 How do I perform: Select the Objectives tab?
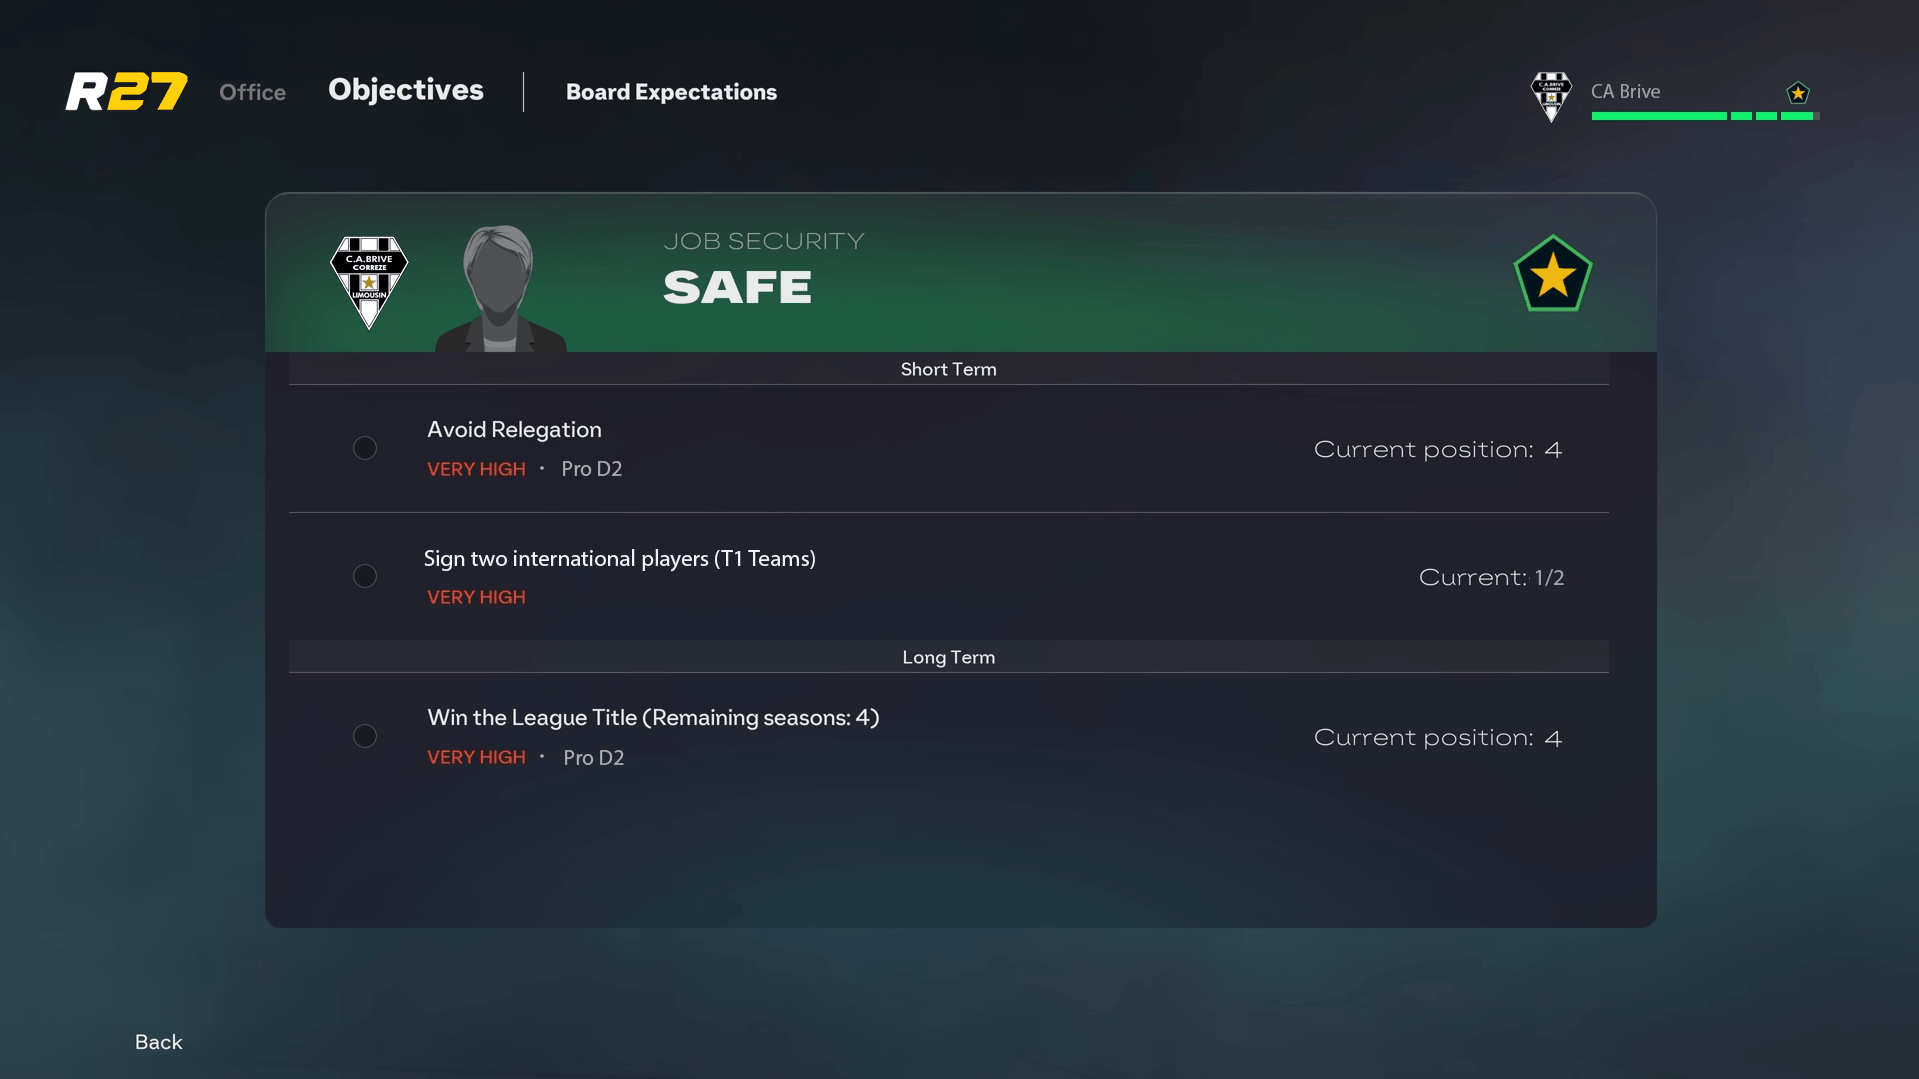(x=406, y=90)
